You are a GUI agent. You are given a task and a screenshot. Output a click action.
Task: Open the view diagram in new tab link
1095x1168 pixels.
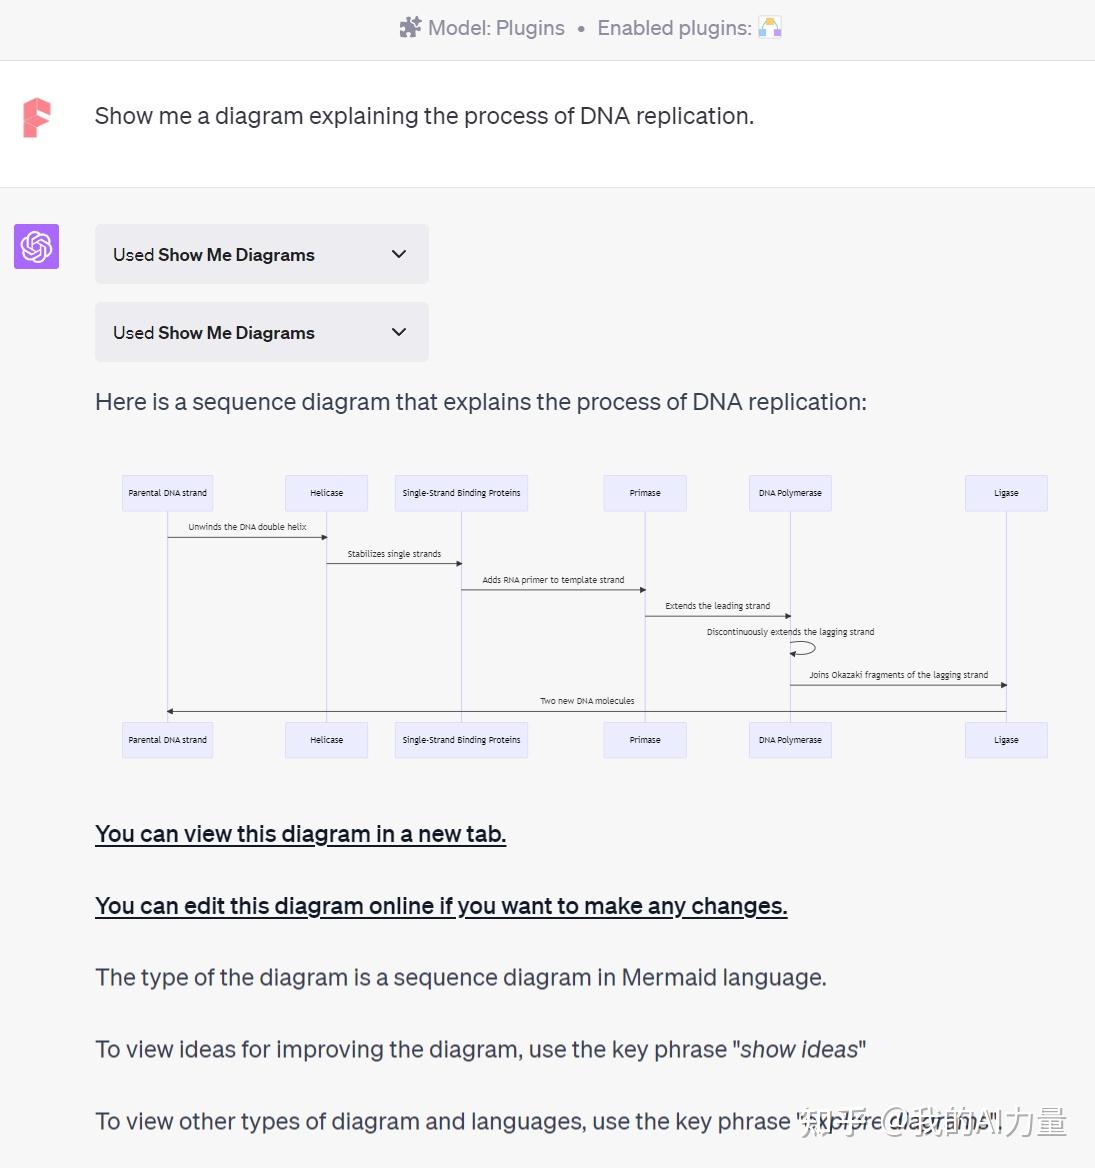click(300, 834)
